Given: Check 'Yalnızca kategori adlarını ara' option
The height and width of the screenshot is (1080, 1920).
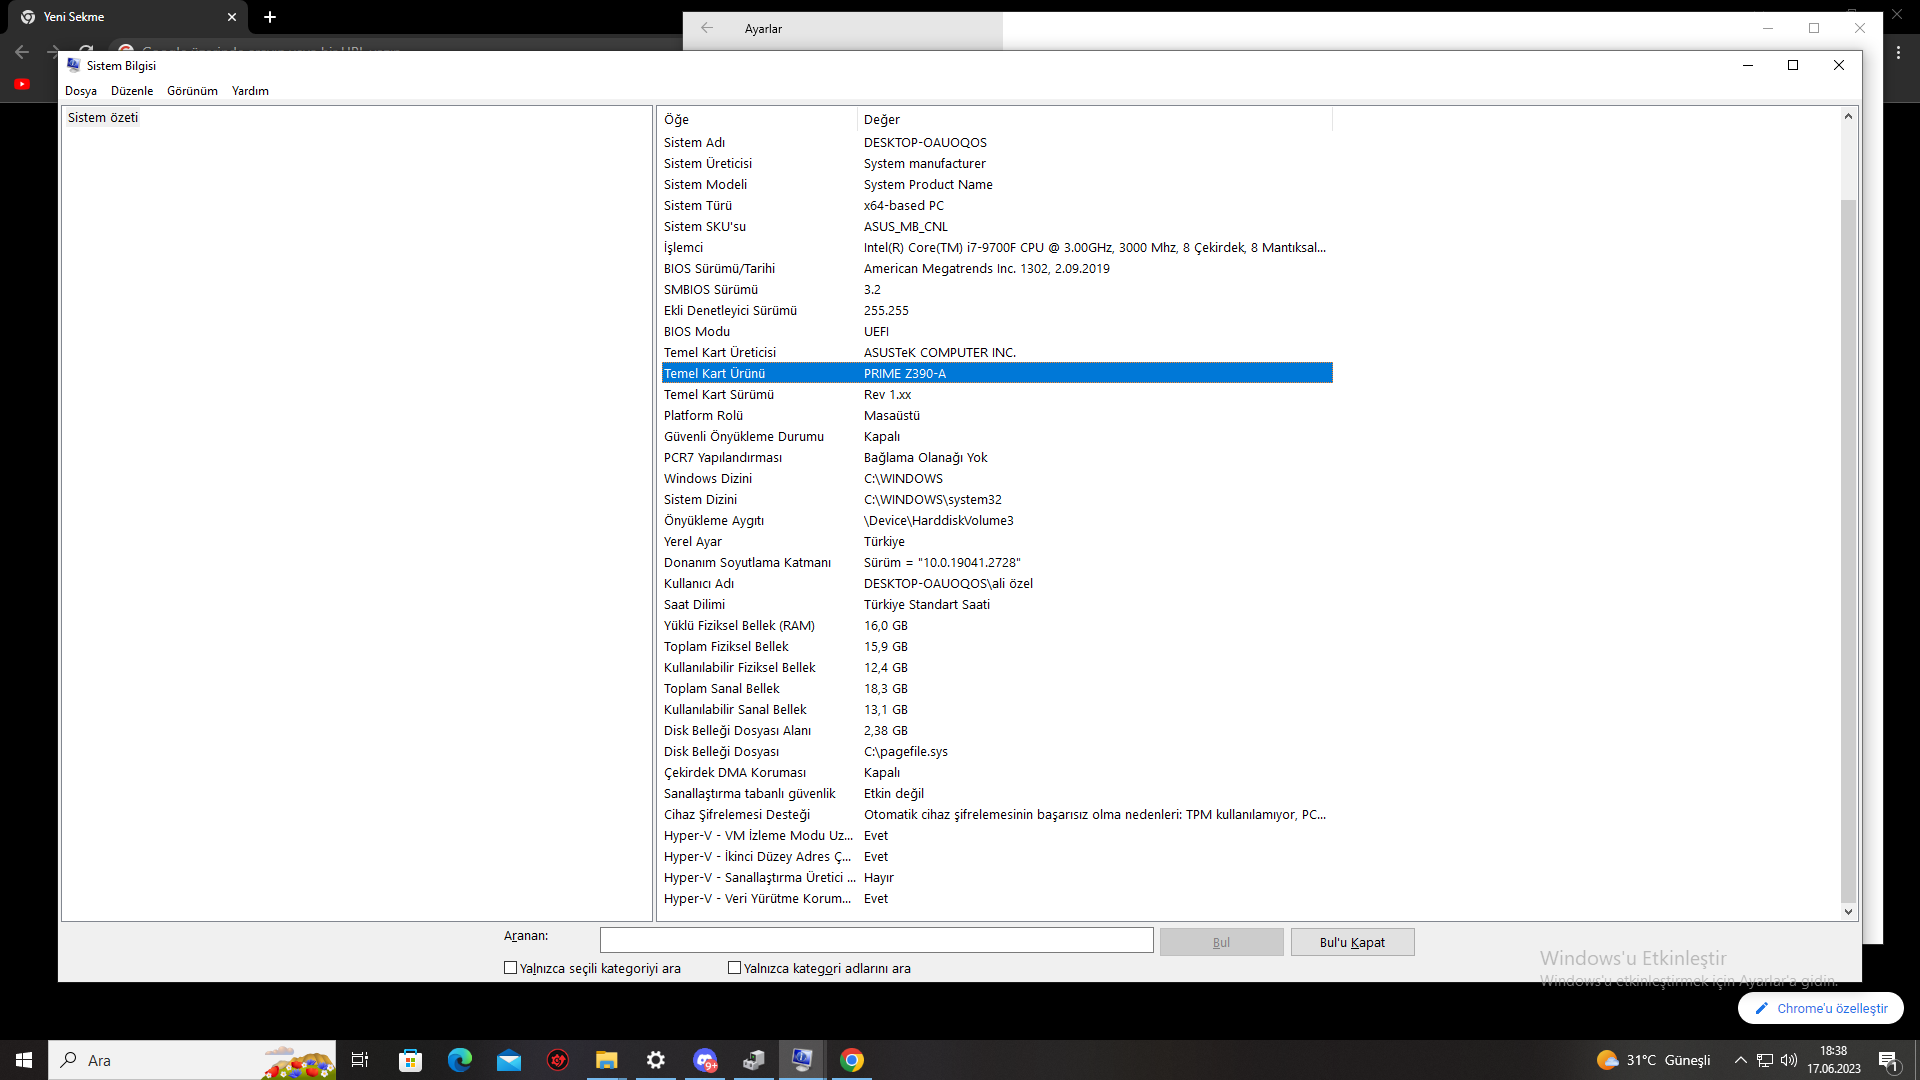Looking at the screenshot, I should click(735, 968).
